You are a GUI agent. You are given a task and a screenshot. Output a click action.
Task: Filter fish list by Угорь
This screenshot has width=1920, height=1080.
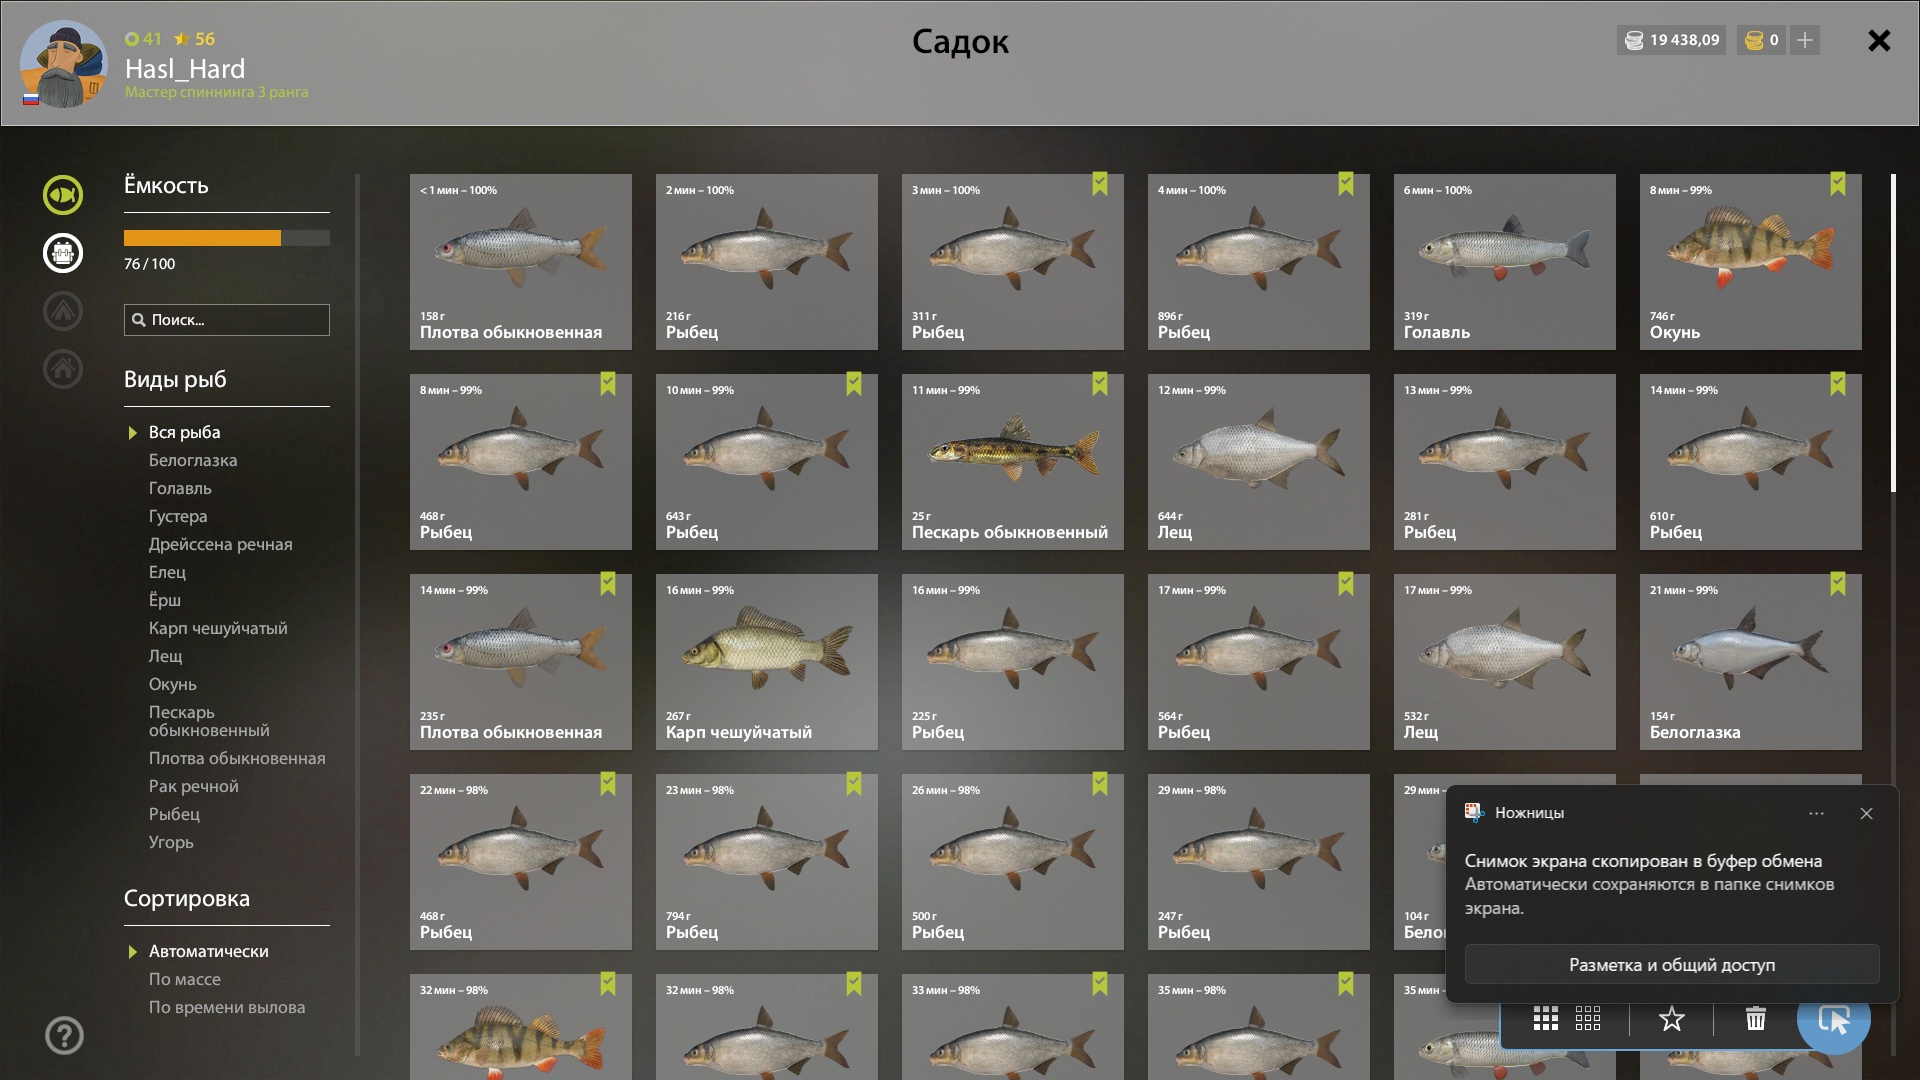171,842
